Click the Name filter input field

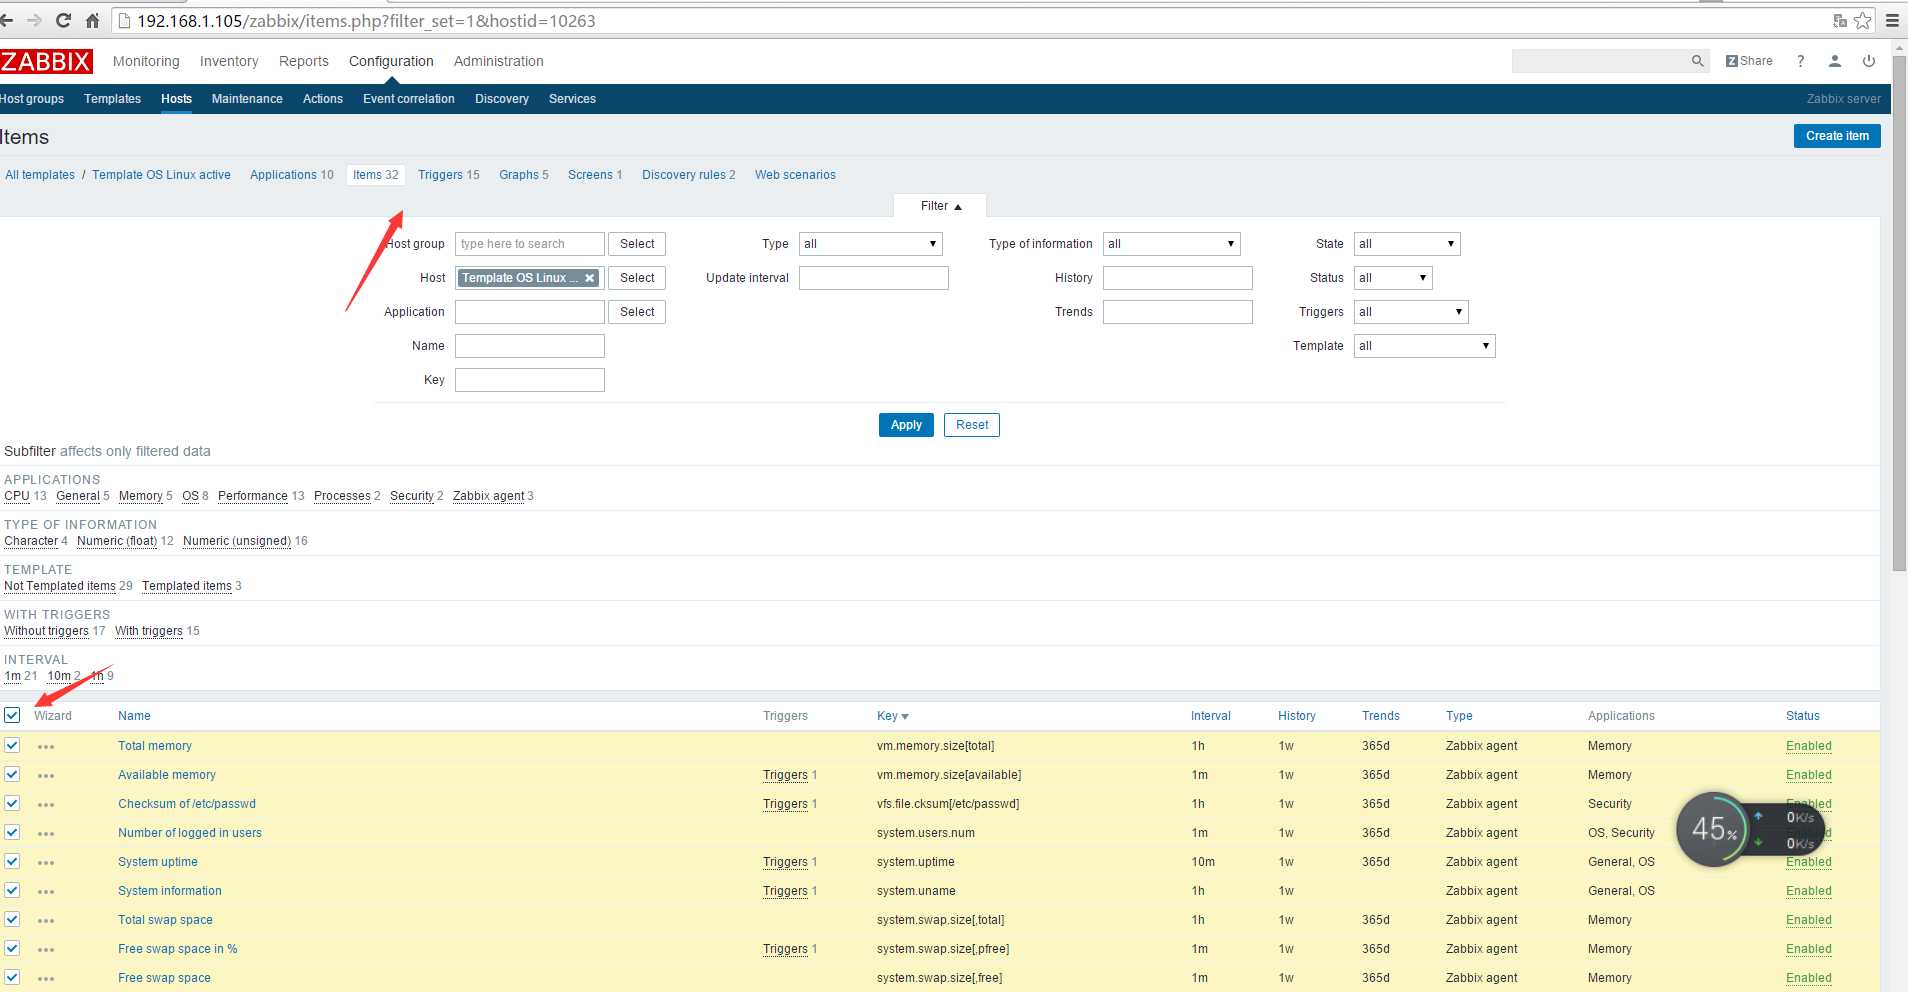point(530,346)
